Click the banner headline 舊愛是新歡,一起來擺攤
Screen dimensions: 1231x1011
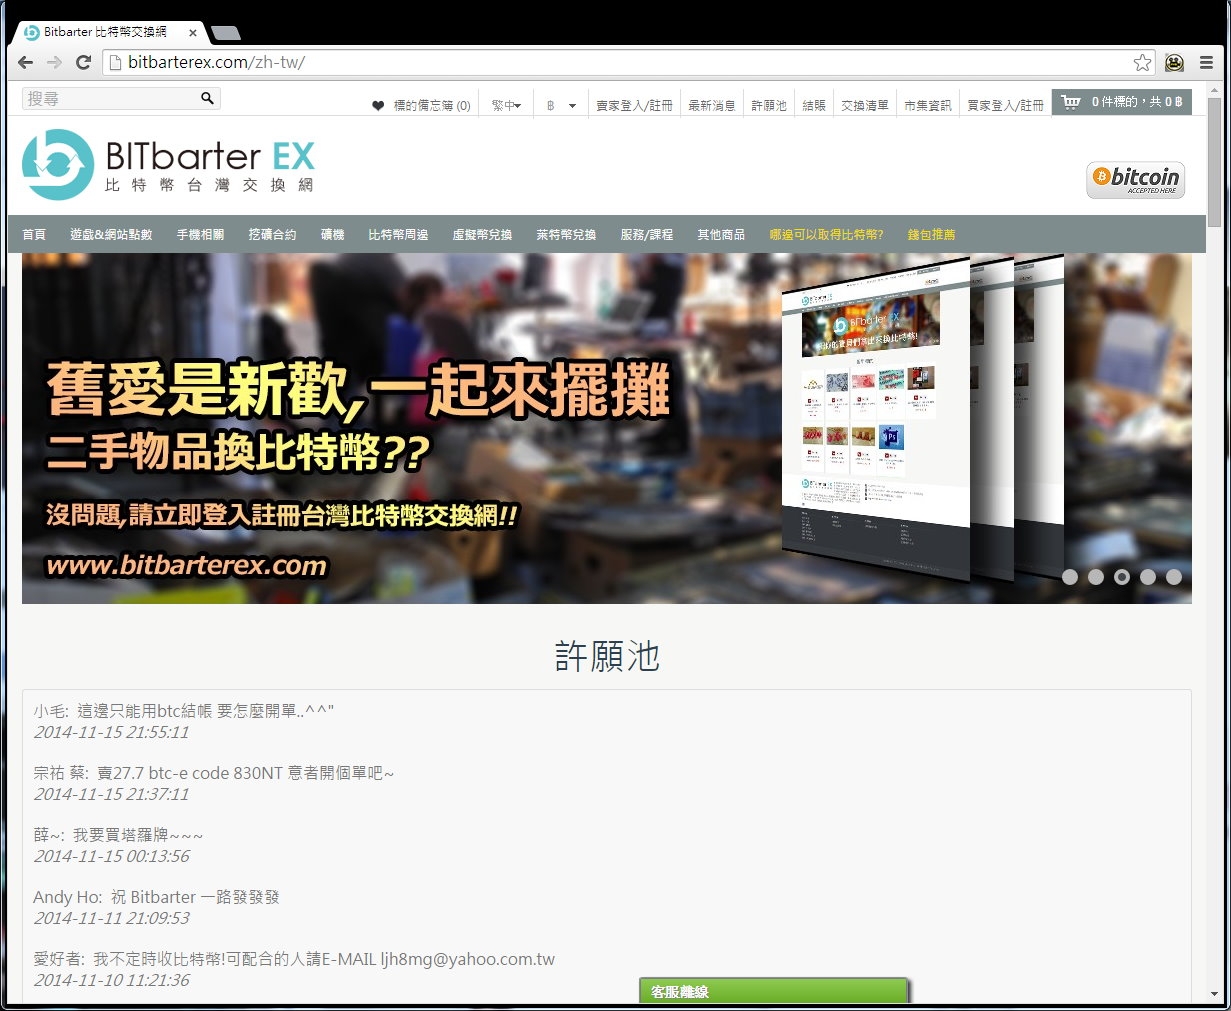(x=358, y=389)
